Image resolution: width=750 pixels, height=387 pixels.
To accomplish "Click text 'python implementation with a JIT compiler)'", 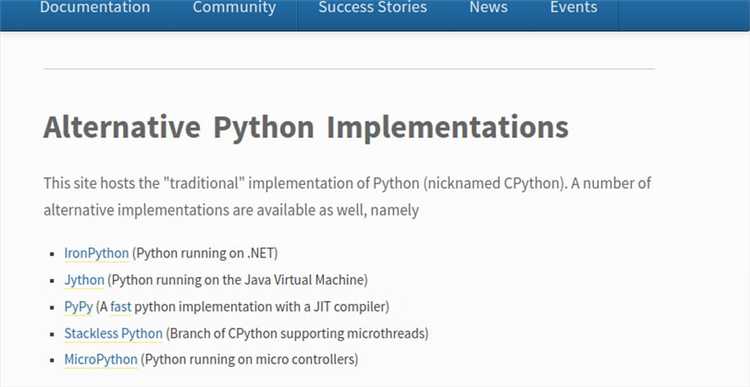I will (x=262, y=307).
